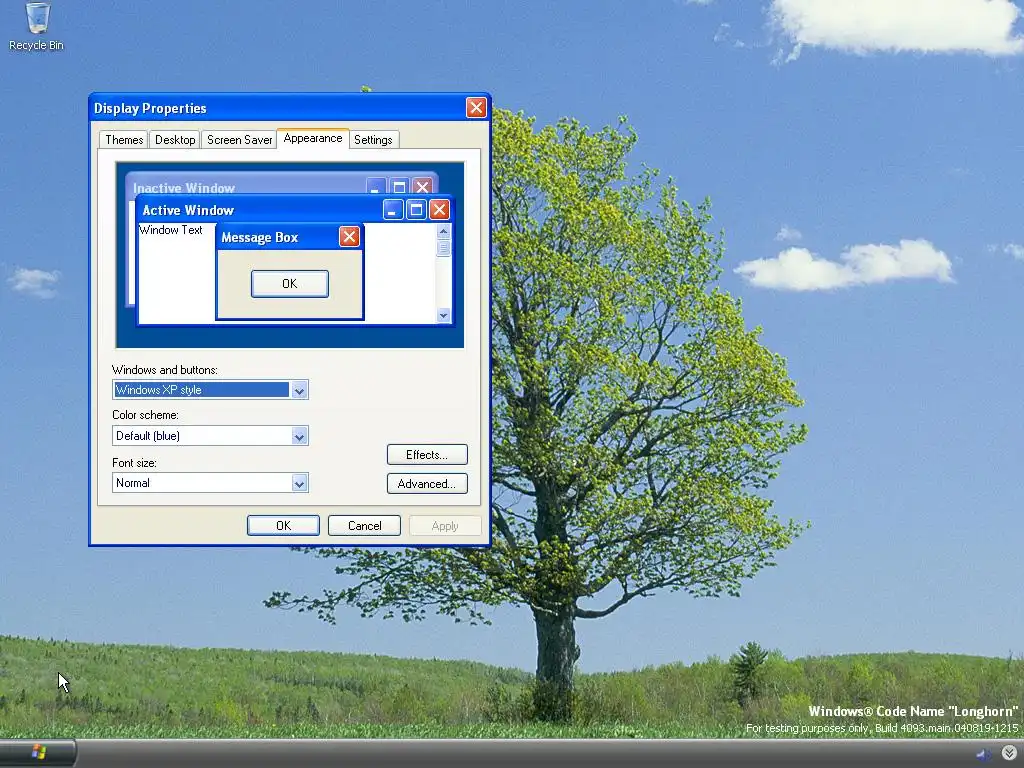Viewport: 1024px width, 768px height.
Task: Open the Screen Saver tab
Action: 239,140
